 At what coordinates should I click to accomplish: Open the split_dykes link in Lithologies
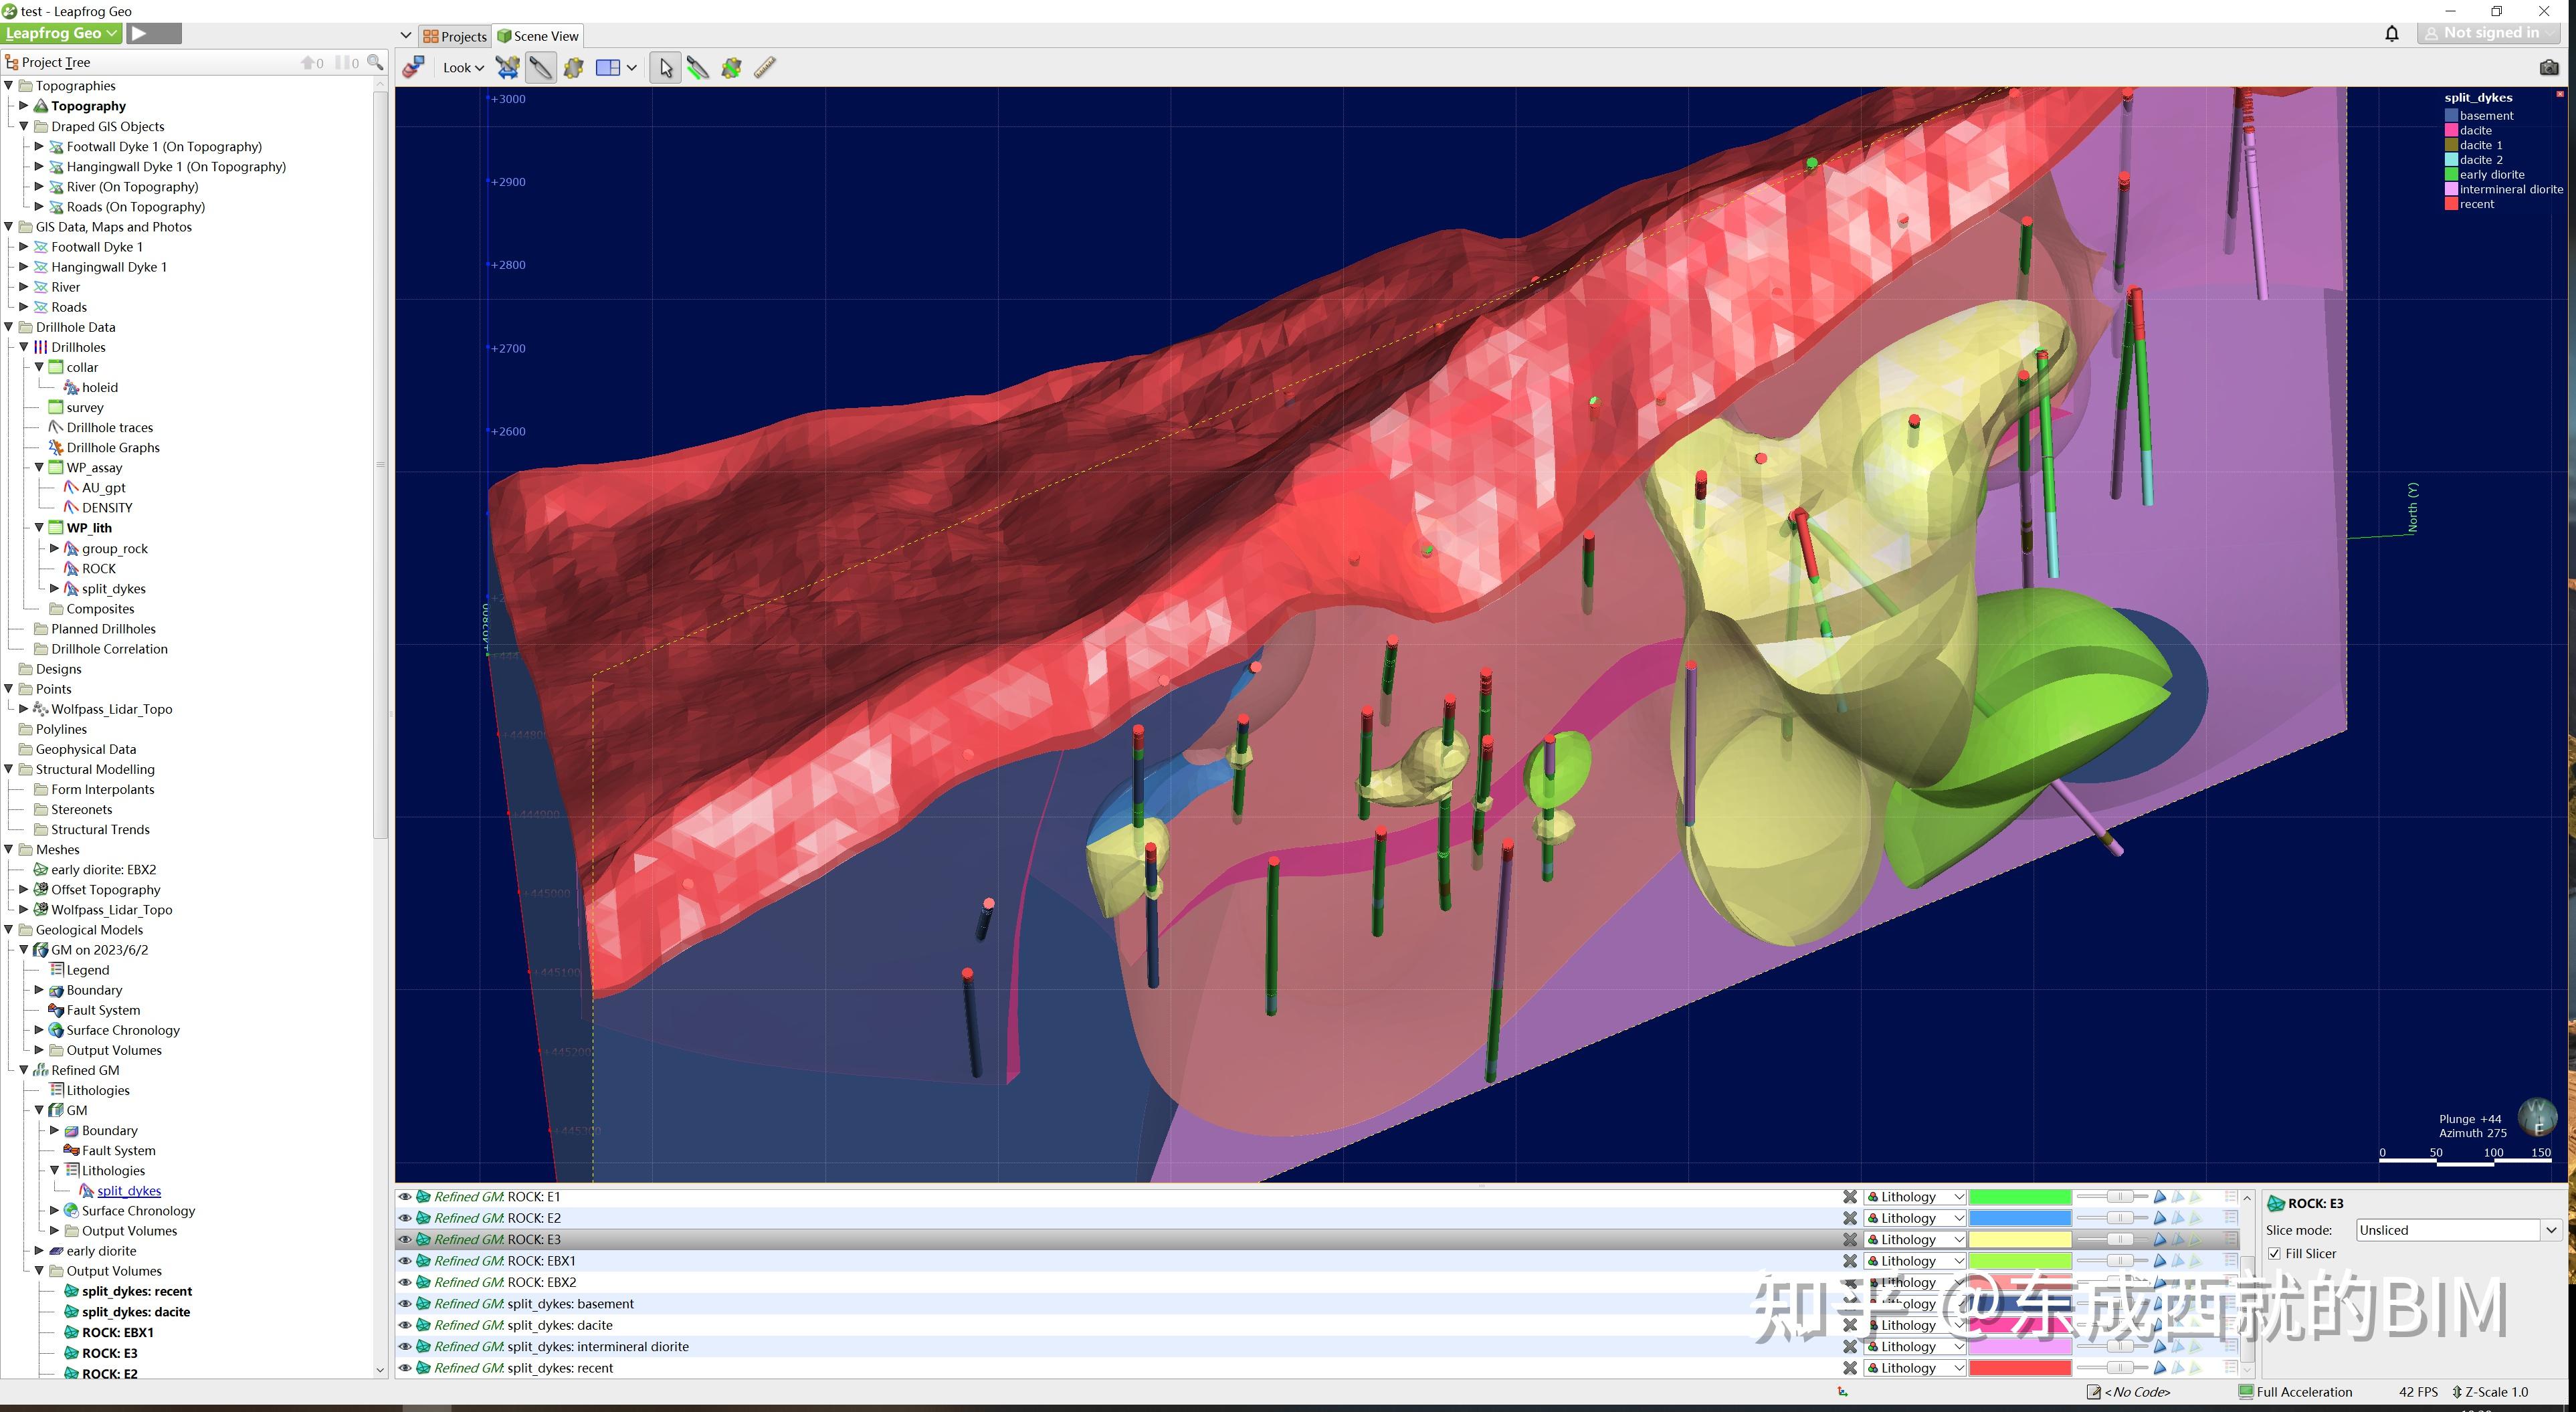click(x=129, y=1191)
